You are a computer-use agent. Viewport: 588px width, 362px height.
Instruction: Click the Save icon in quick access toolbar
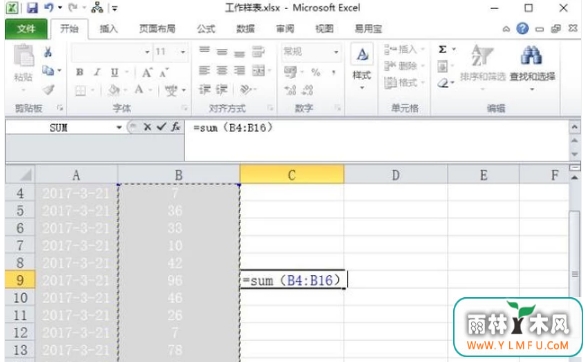point(32,8)
